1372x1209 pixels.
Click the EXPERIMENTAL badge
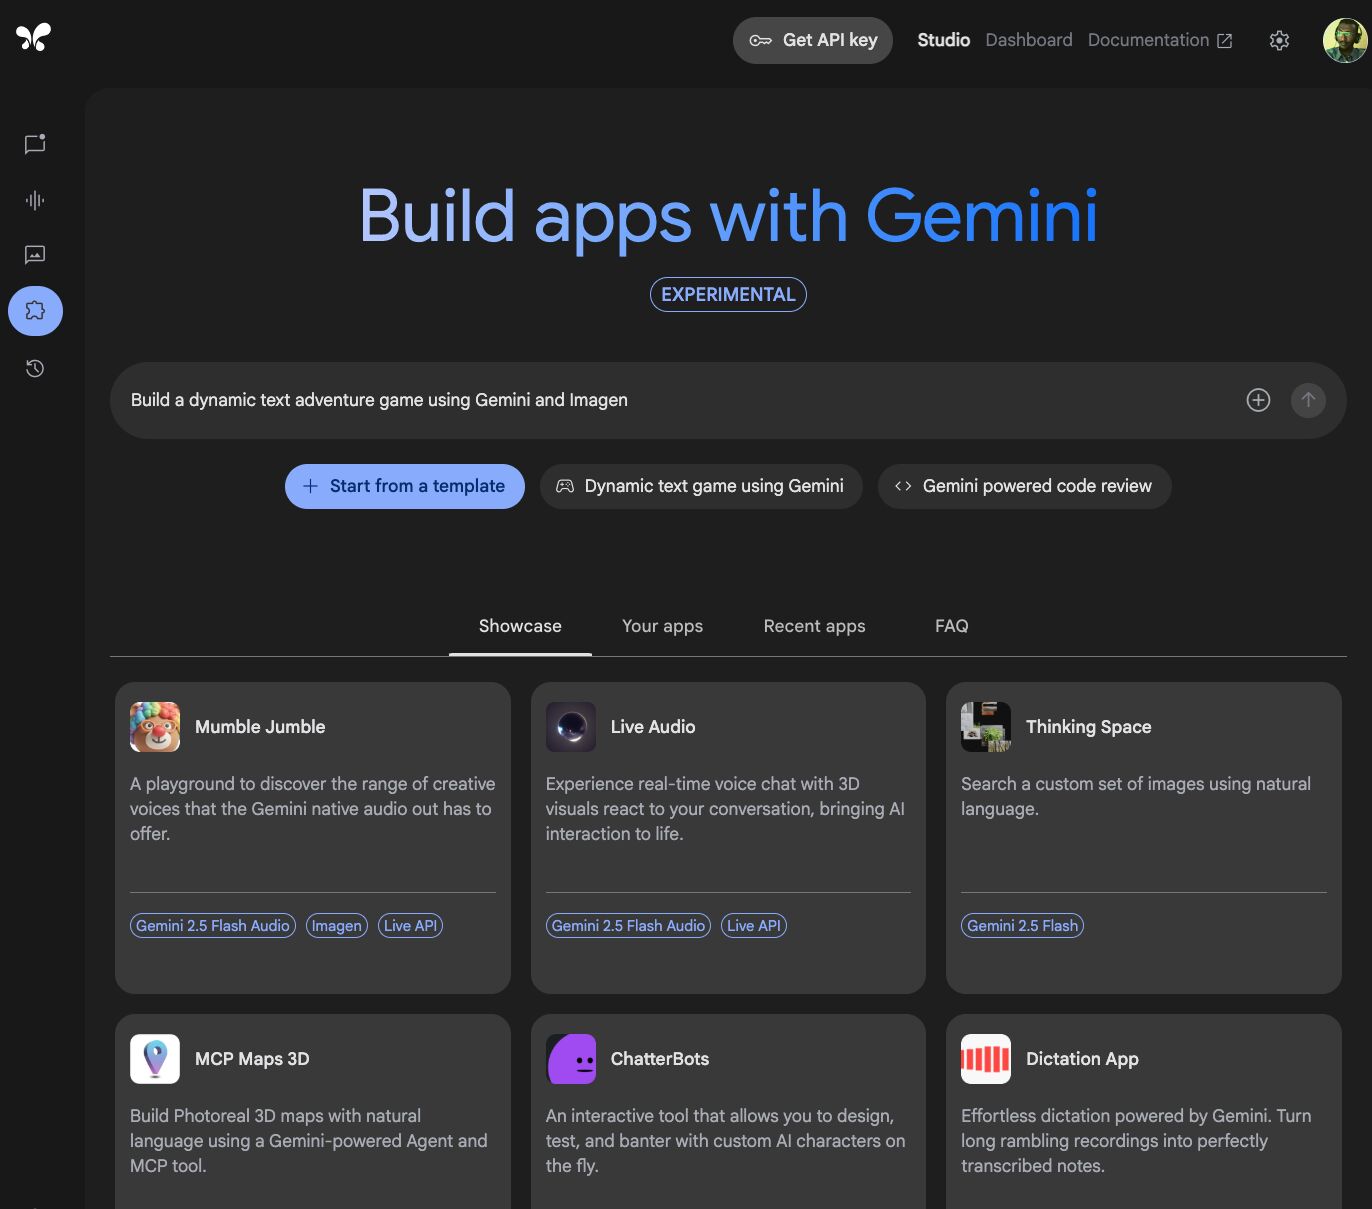coord(728,295)
